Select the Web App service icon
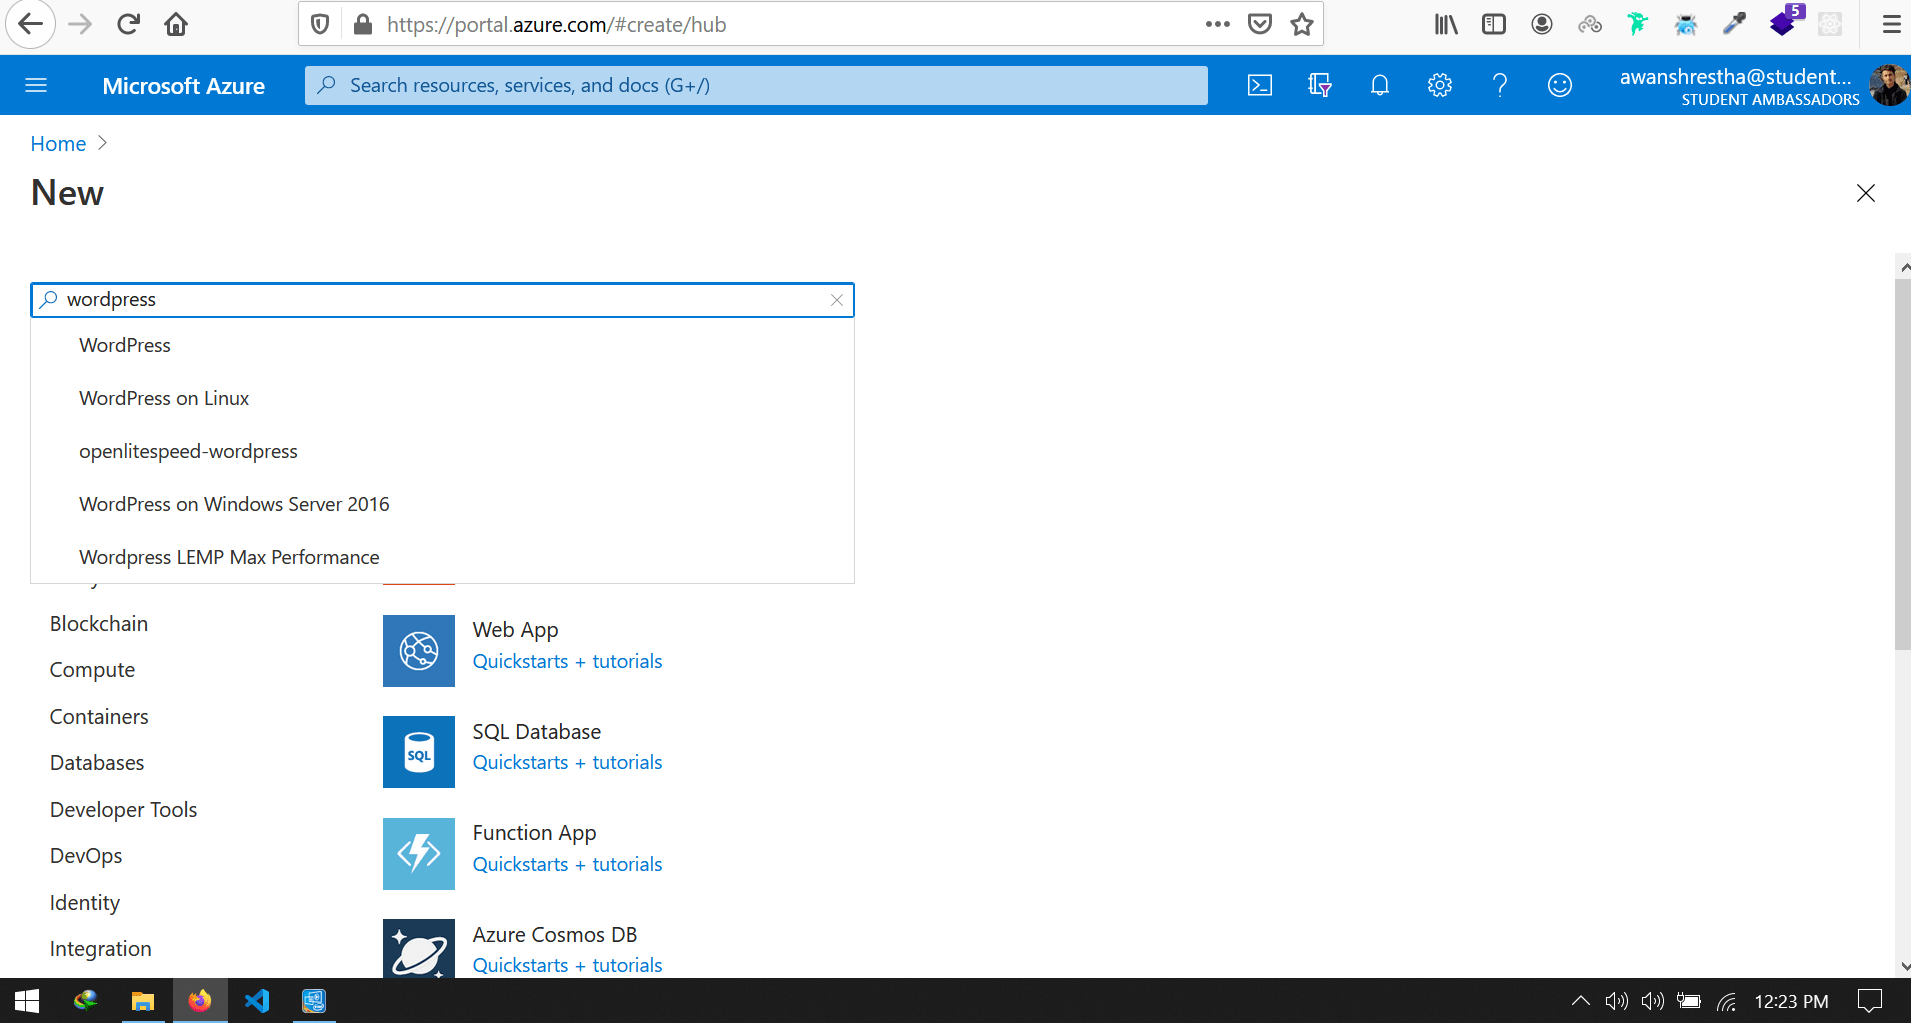This screenshot has width=1911, height=1023. click(x=418, y=650)
